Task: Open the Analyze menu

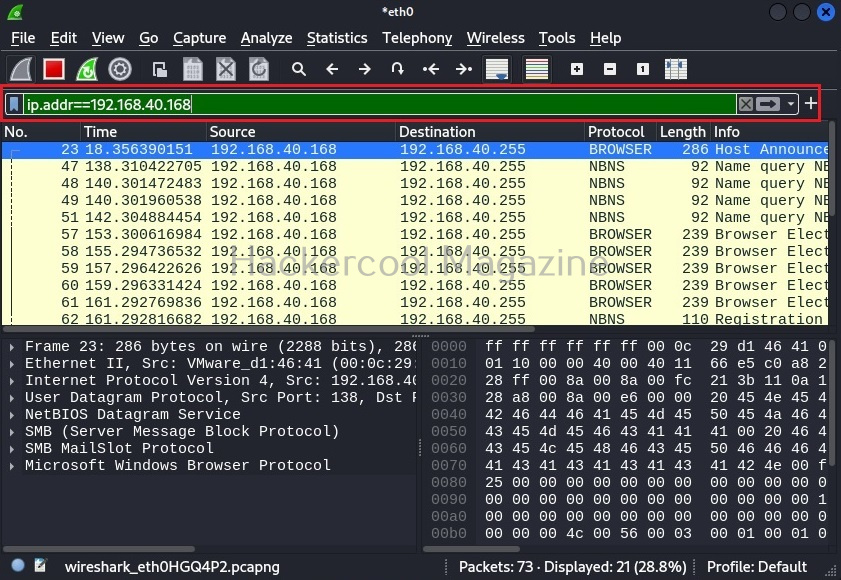Action: (267, 38)
